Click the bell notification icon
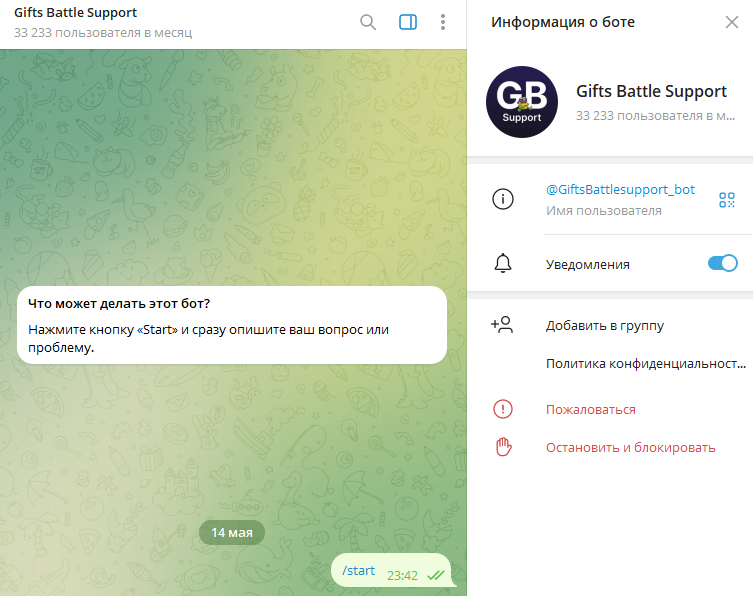 point(503,264)
